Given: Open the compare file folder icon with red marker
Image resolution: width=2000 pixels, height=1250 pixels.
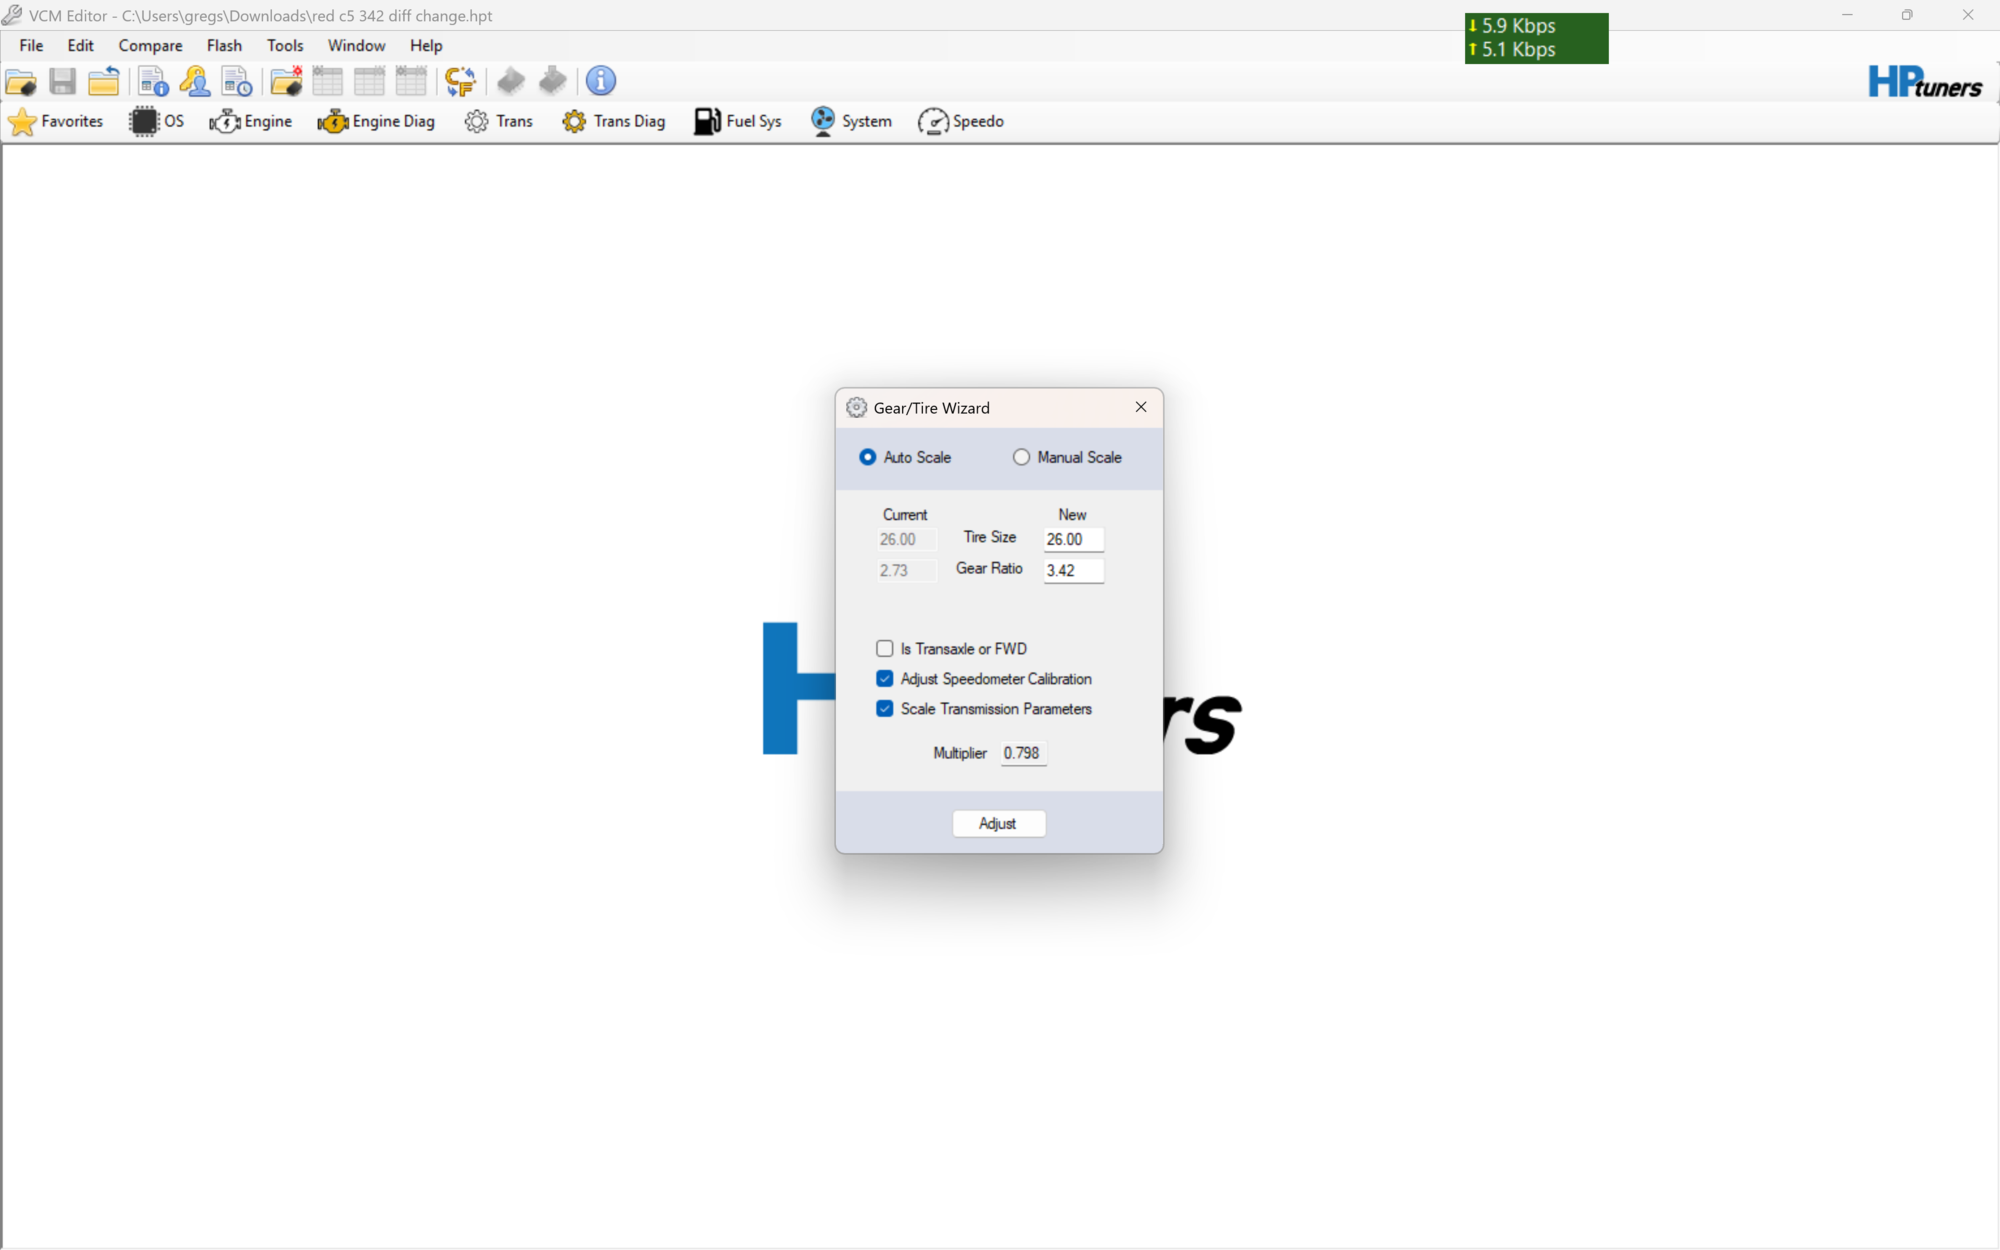Looking at the screenshot, I should [286, 81].
